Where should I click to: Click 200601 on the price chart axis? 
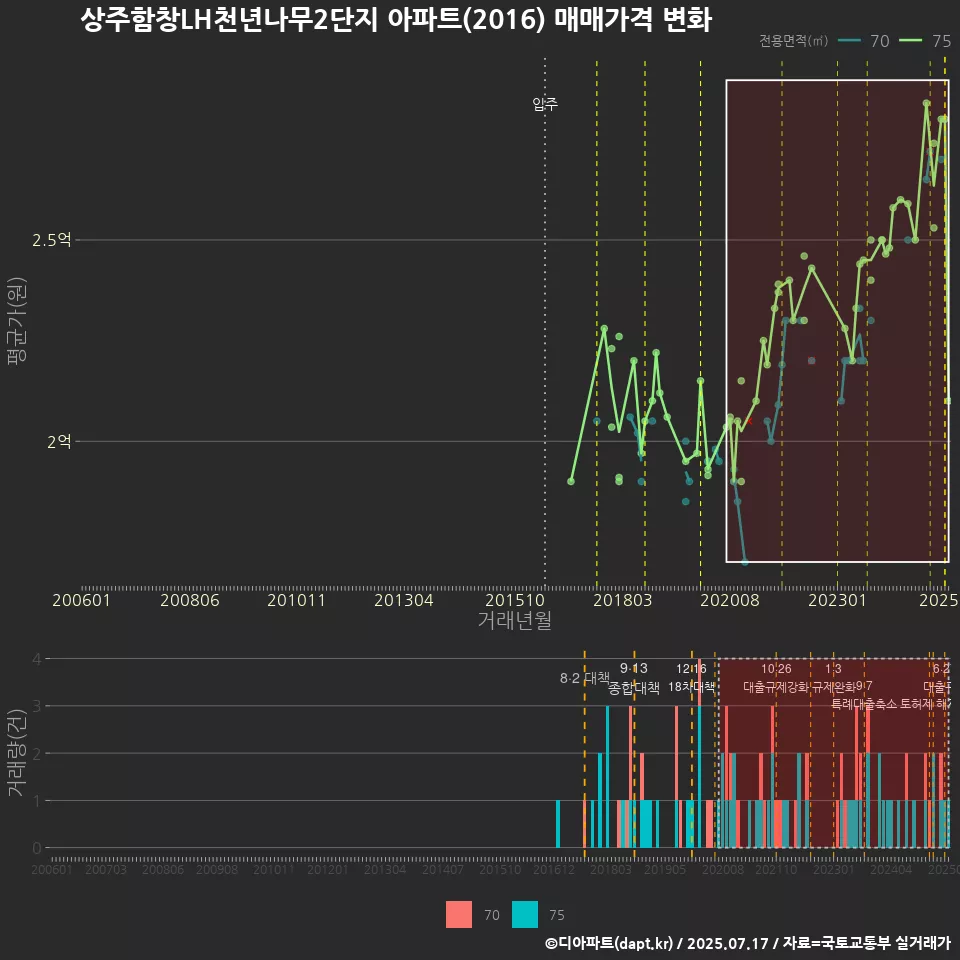(x=81, y=601)
